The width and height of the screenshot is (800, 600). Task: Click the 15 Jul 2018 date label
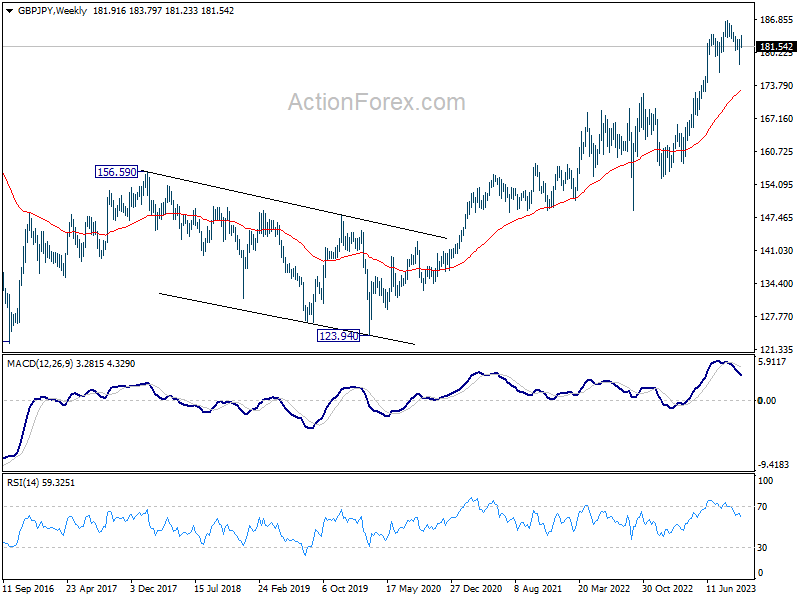[x=218, y=589]
